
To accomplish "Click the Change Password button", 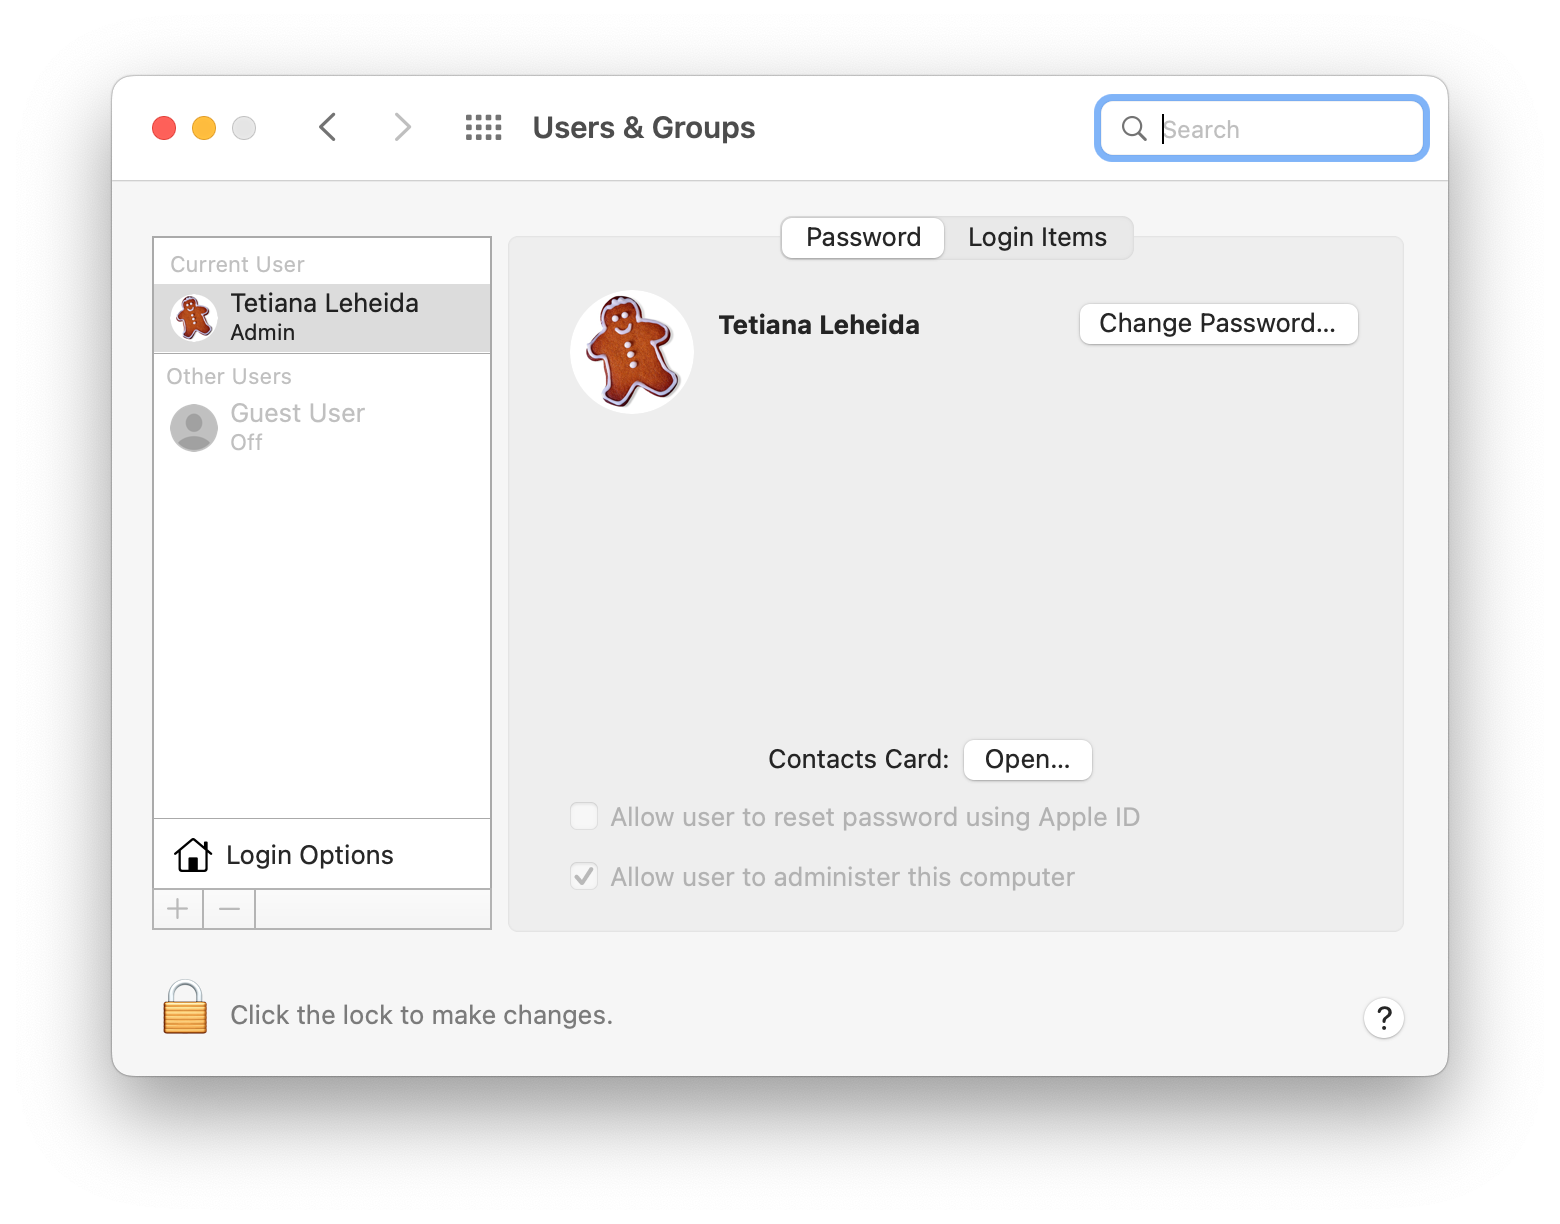I will [x=1218, y=324].
